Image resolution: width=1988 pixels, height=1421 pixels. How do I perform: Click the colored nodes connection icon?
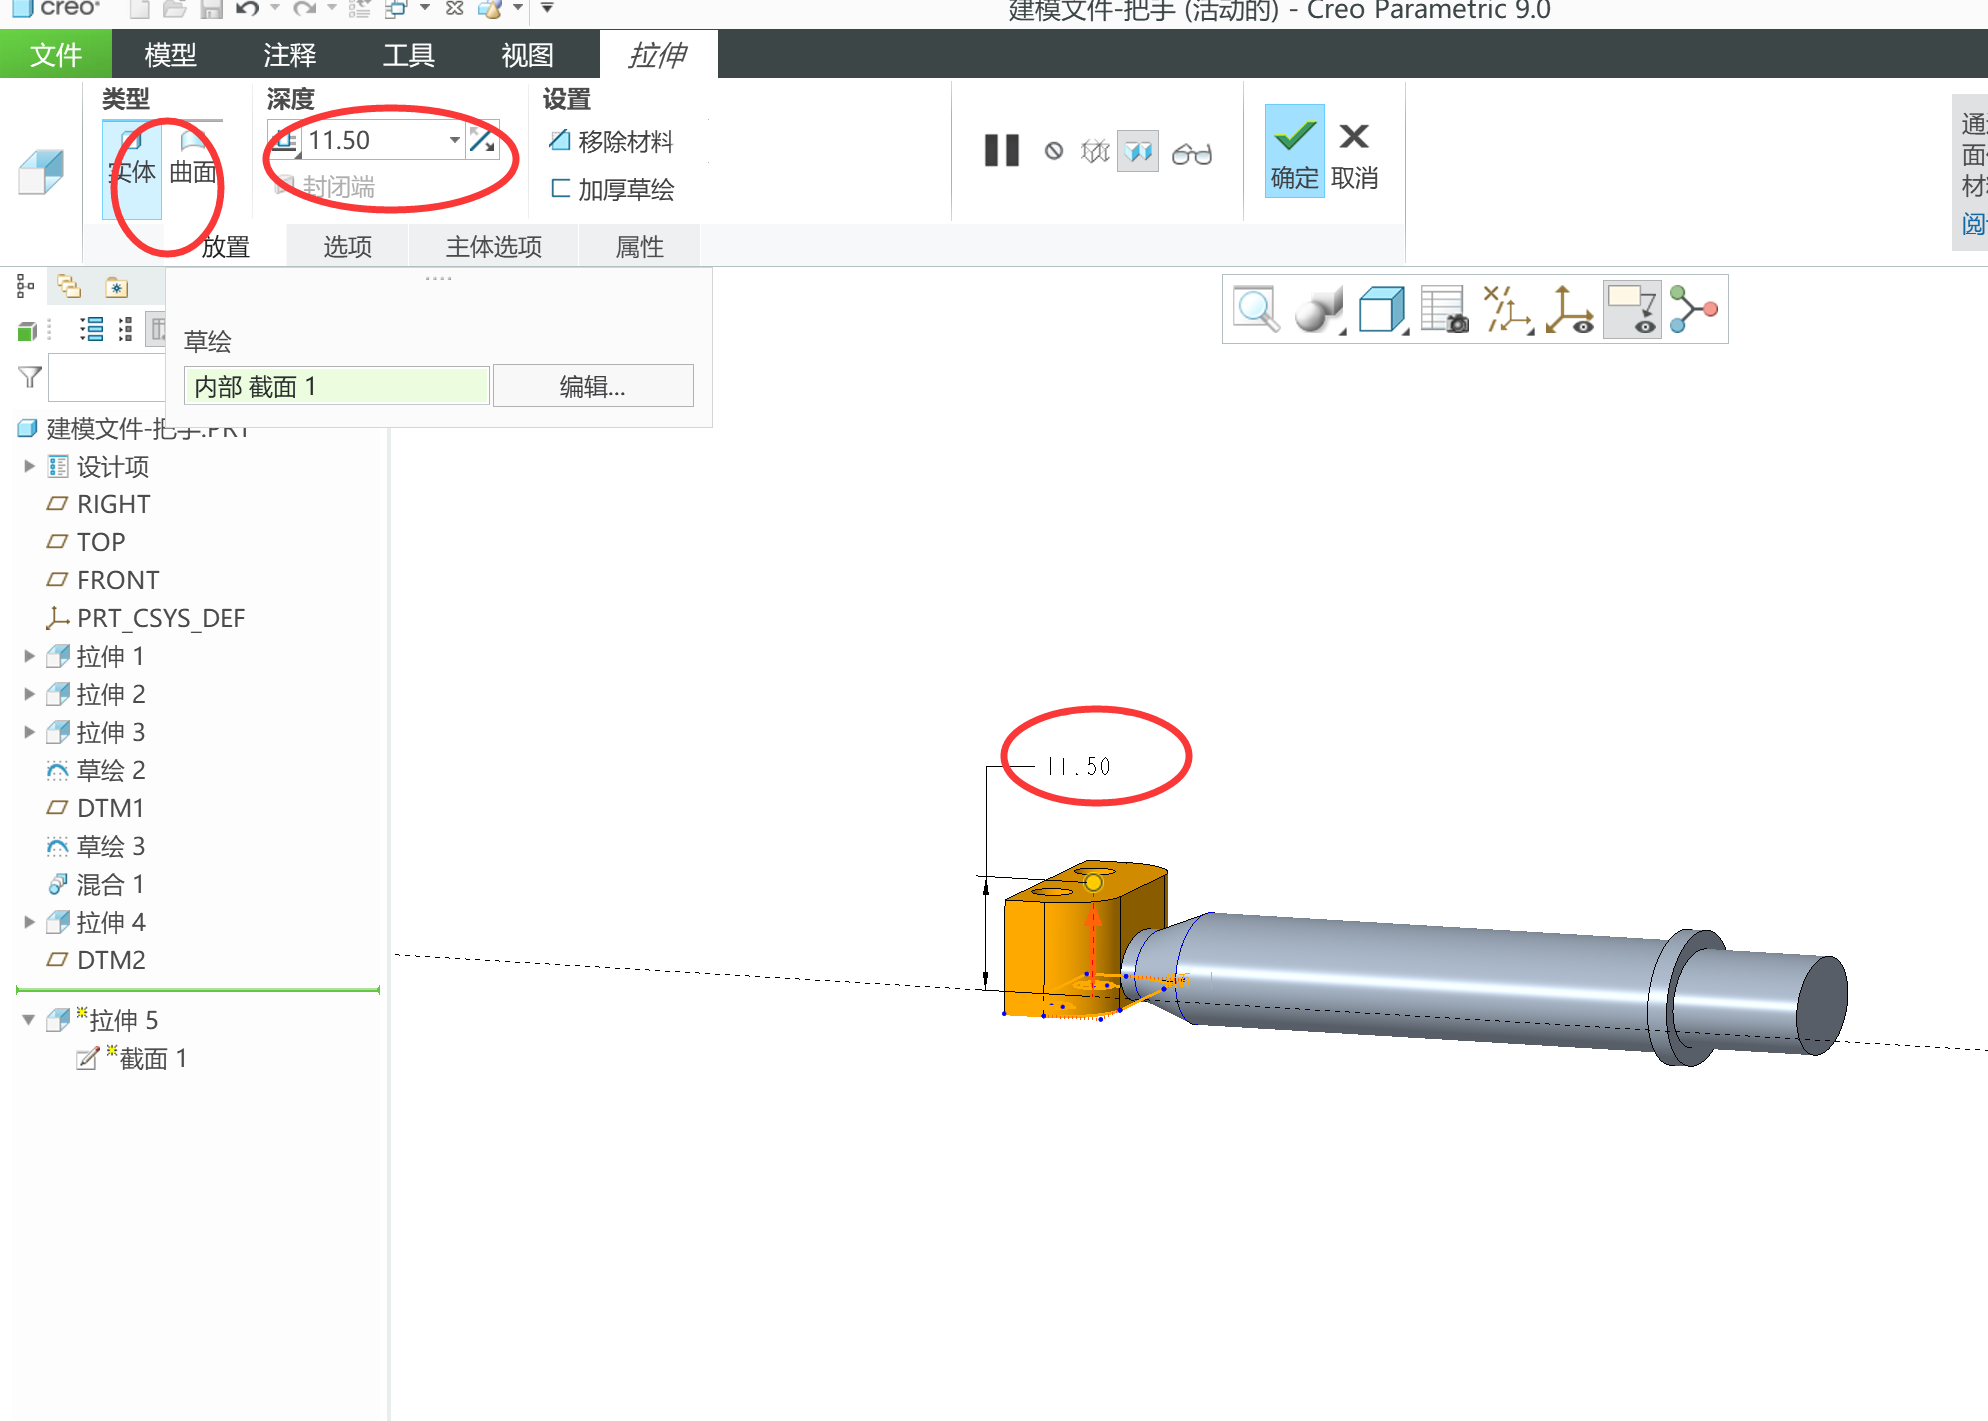click(x=1694, y=310)
